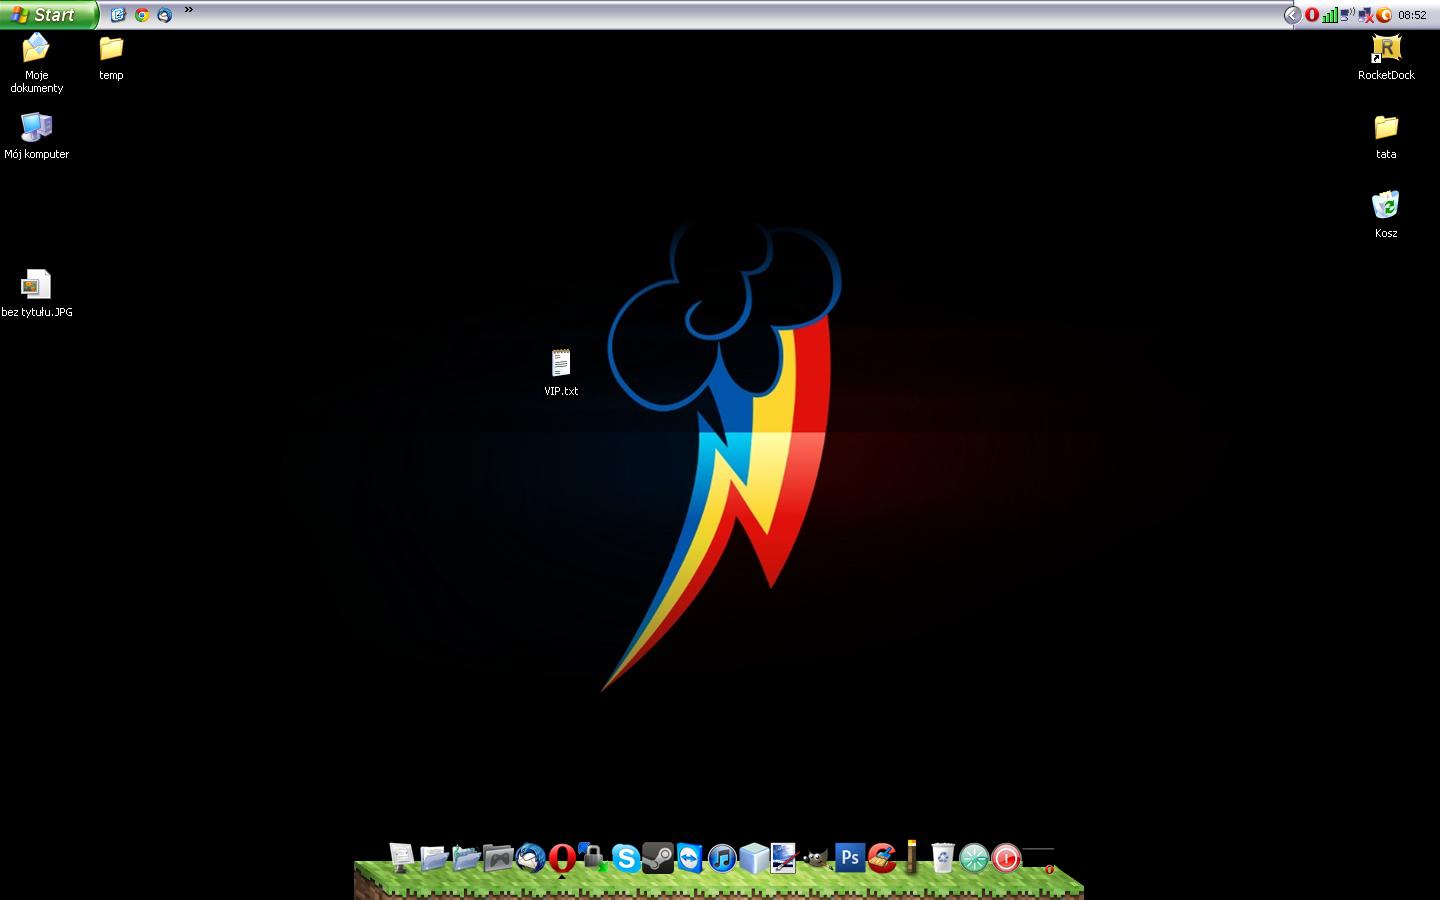Open iTunes from the dock
This screenshot has width=1440, height=900.
[x=722, y=858]
